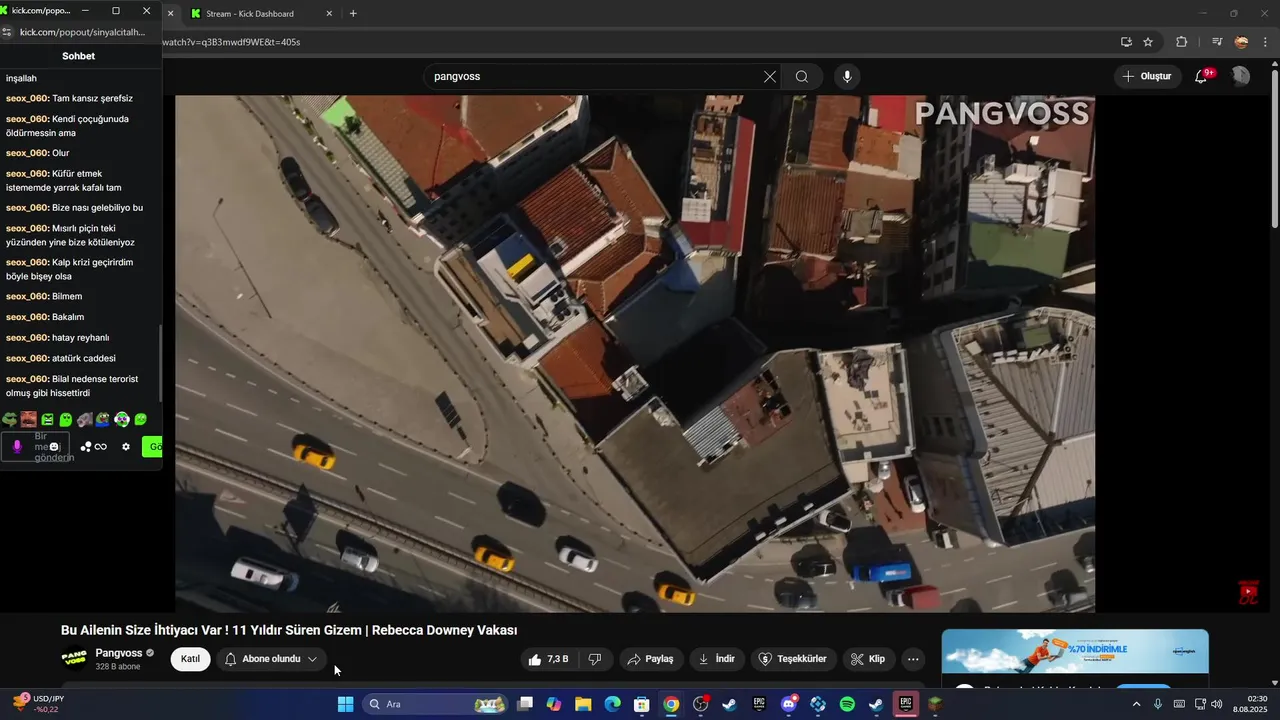Click the Kick chat message input field
The height and width of the screenshot is (720, 1280).
[37, 447]
